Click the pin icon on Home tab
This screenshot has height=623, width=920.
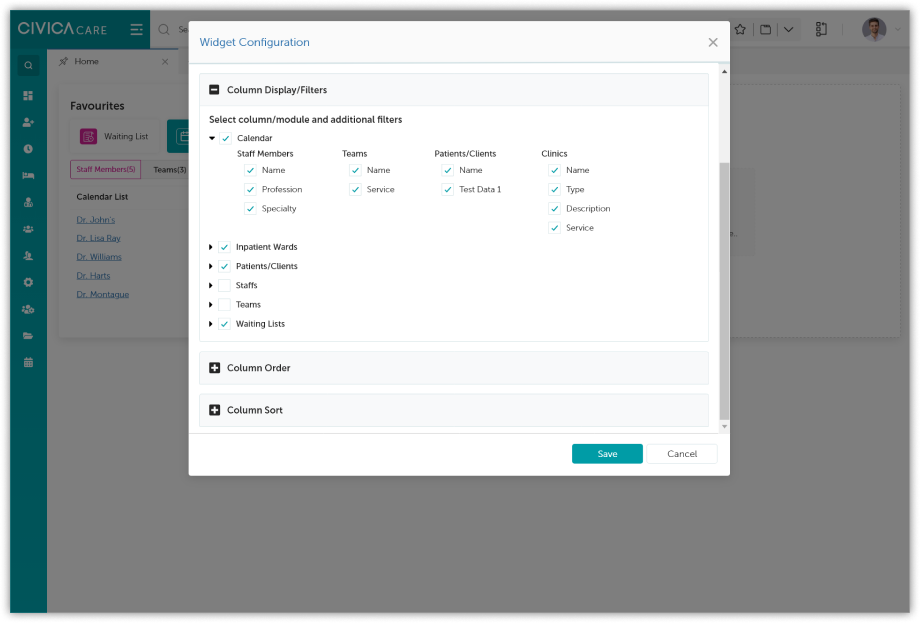[x=63, y=62]
